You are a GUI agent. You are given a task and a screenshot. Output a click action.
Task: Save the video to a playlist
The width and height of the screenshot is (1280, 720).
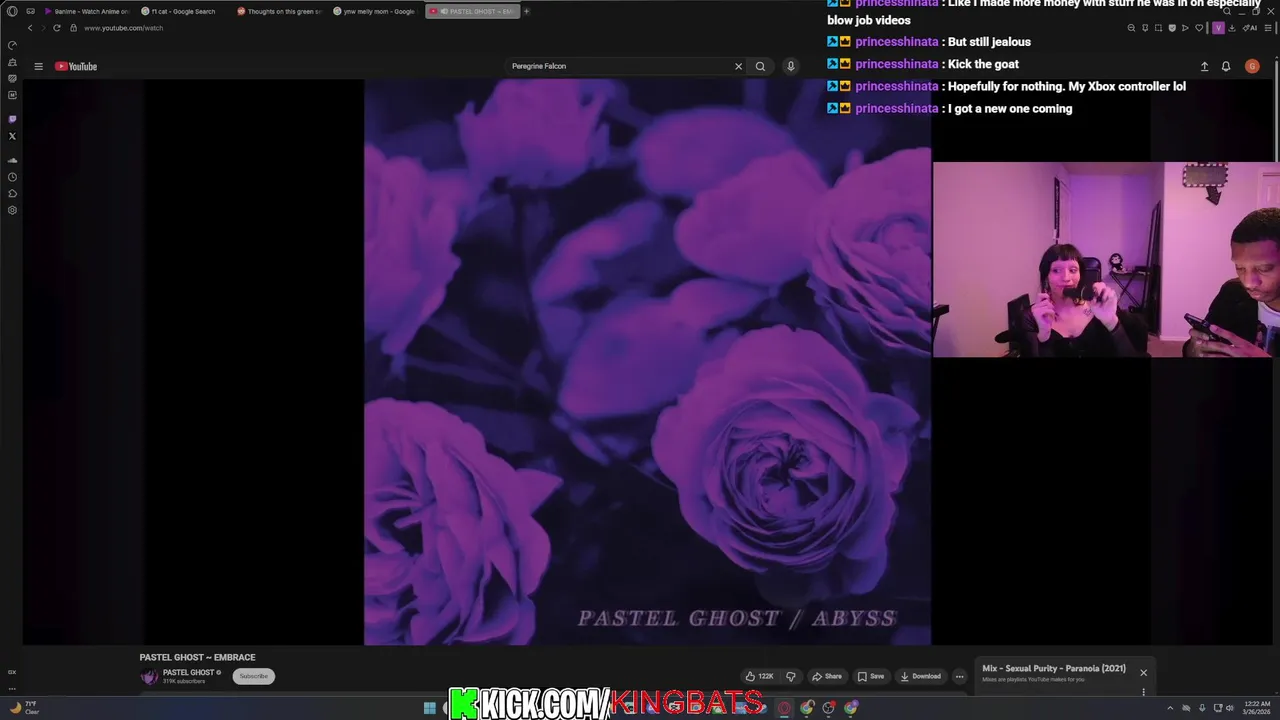point(871,676)
